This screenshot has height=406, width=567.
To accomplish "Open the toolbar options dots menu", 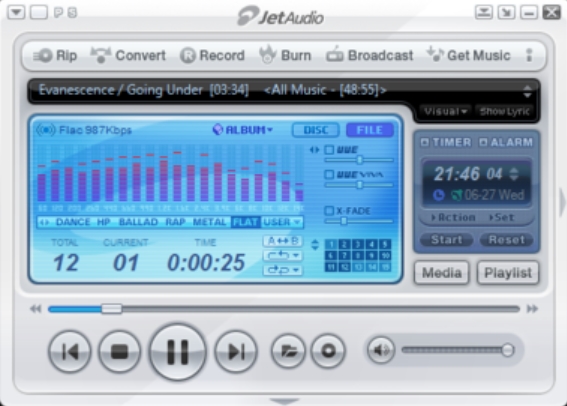I will click(529, 55).
